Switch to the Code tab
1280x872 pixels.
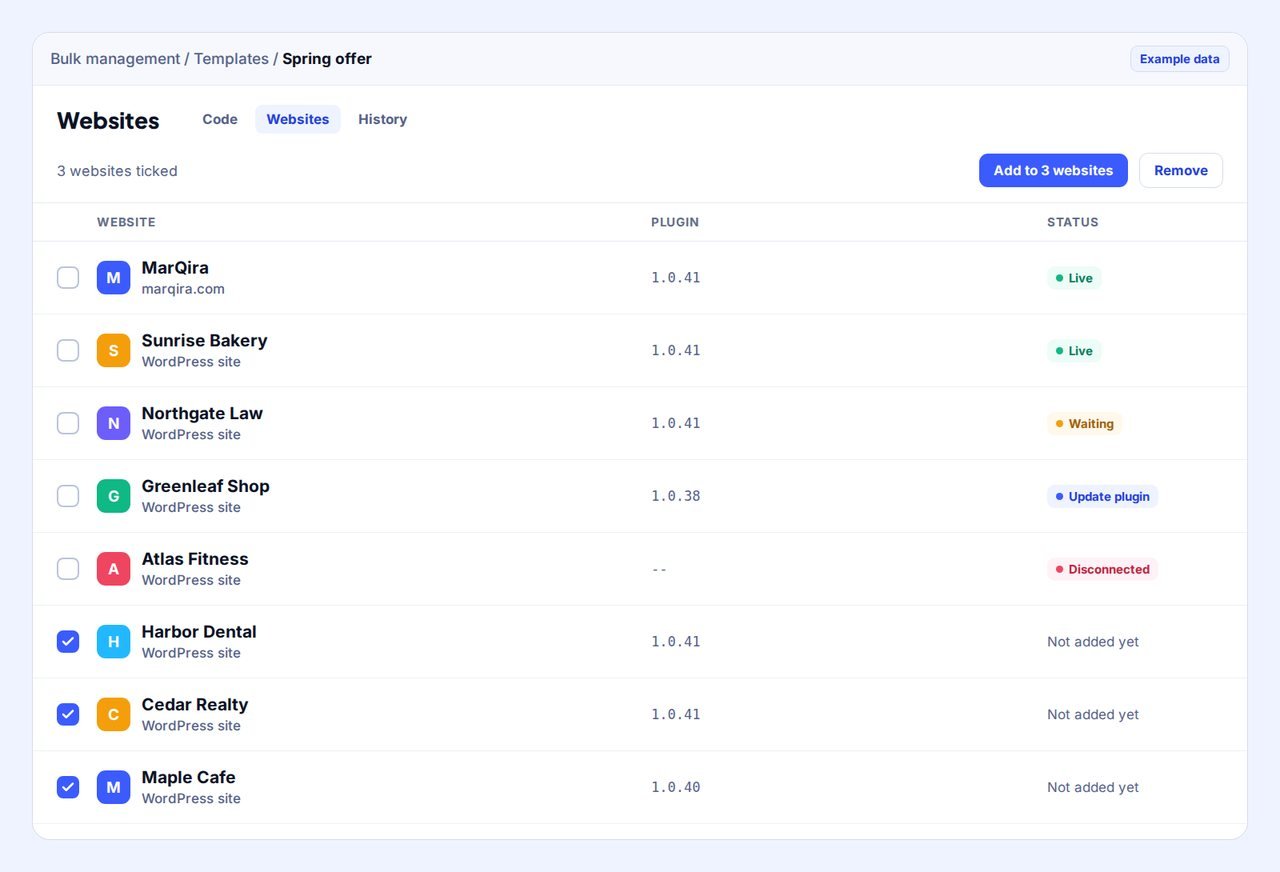pos(220,119)
